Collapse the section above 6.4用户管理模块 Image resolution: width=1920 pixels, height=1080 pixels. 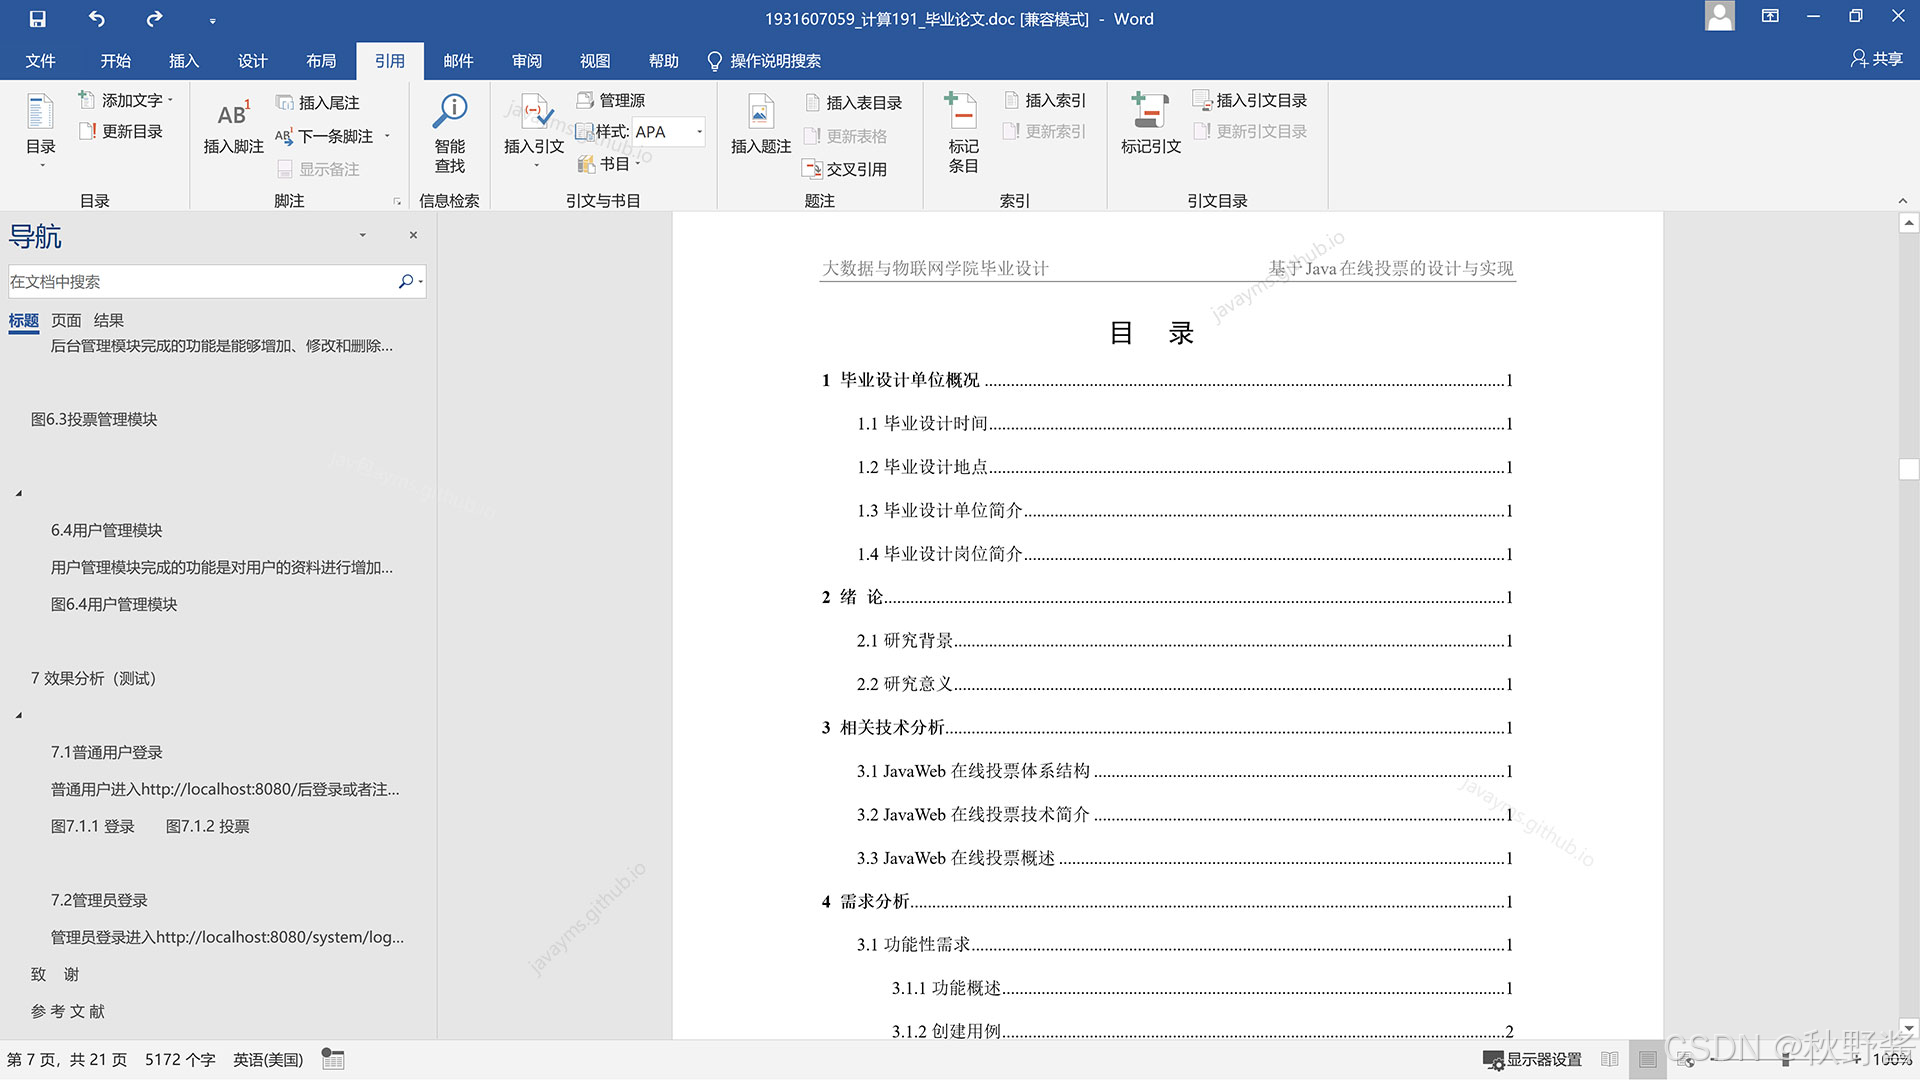pyautogui.click(x=19, y=494)
